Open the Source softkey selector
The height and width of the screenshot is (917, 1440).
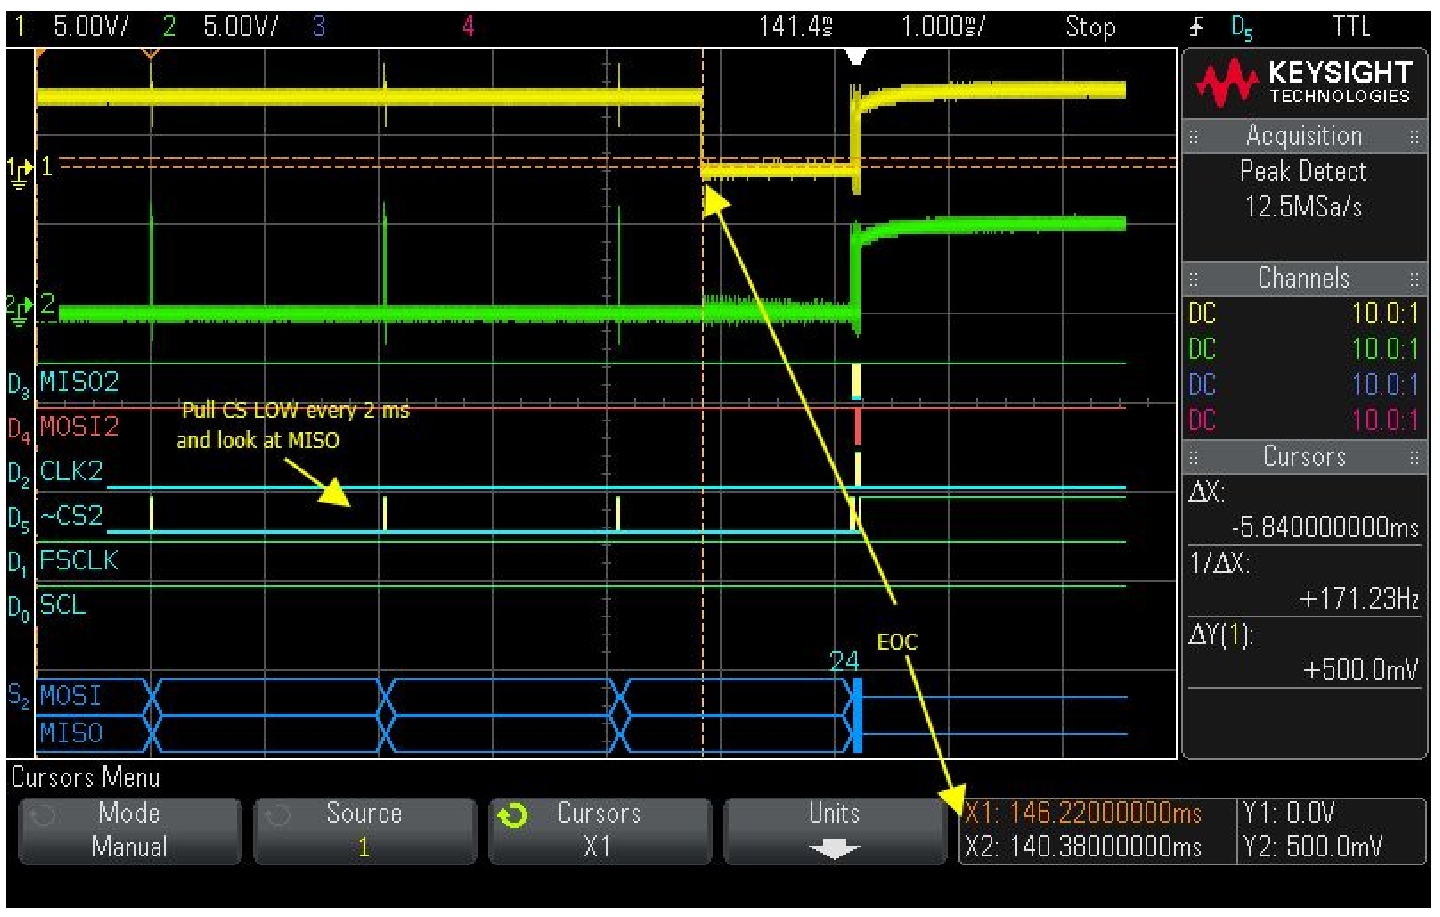click(364, 830)
